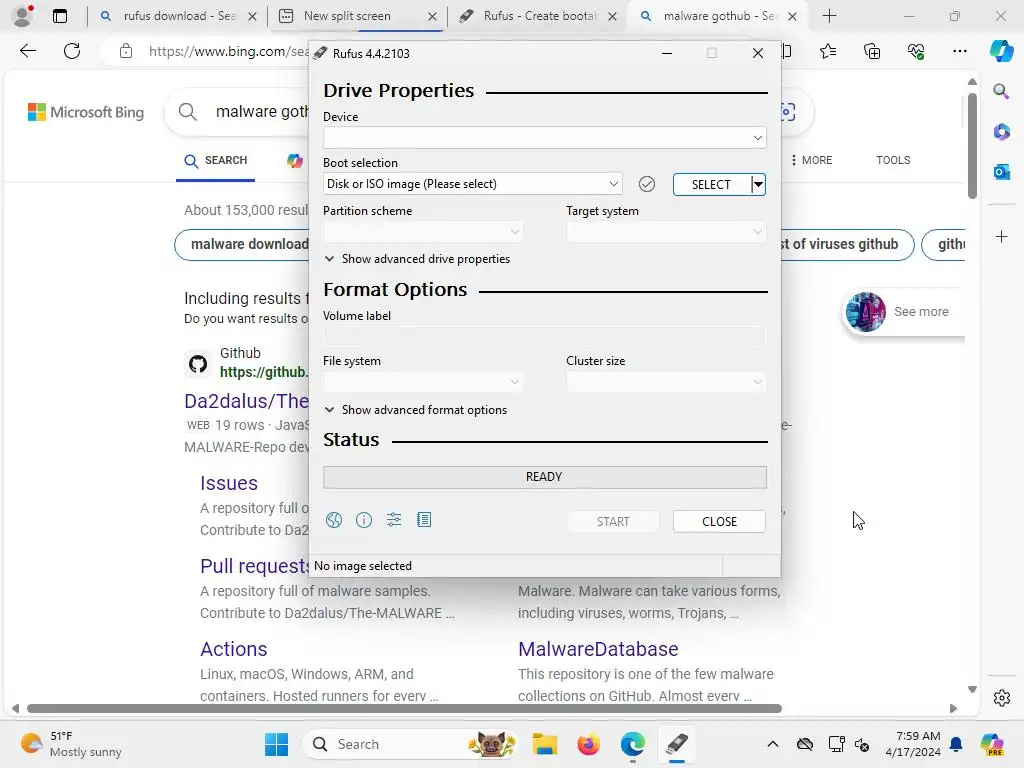
Task: Expand Show advanced drive properties
Action: coord(417,259)
